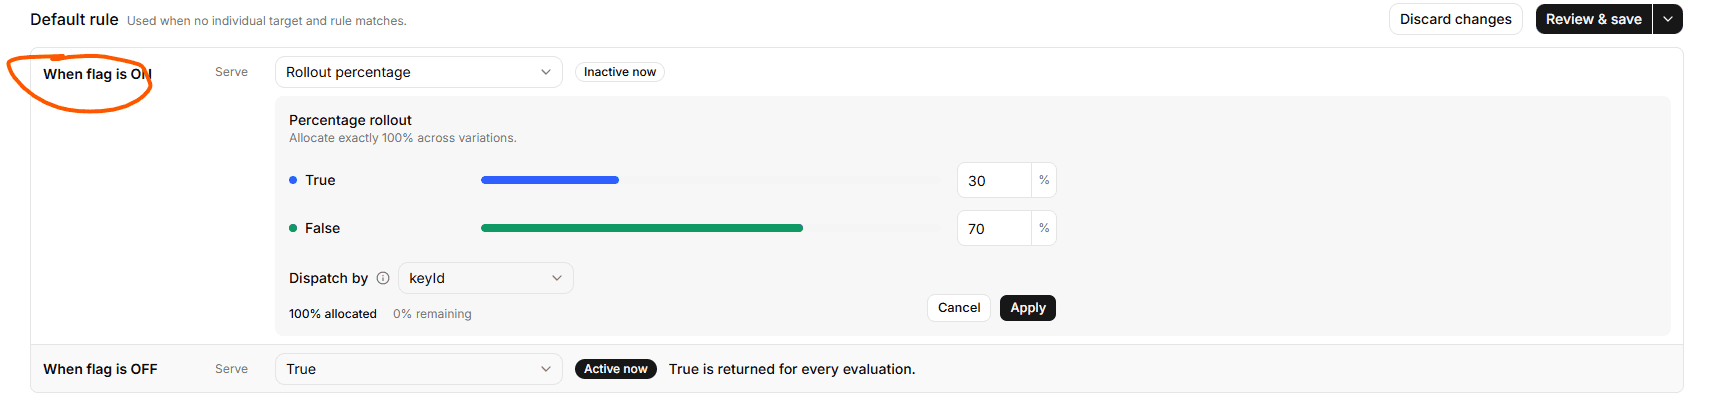Click the Inactive now badge
This screenshot has width=1713, height=410.
[620, 72]
